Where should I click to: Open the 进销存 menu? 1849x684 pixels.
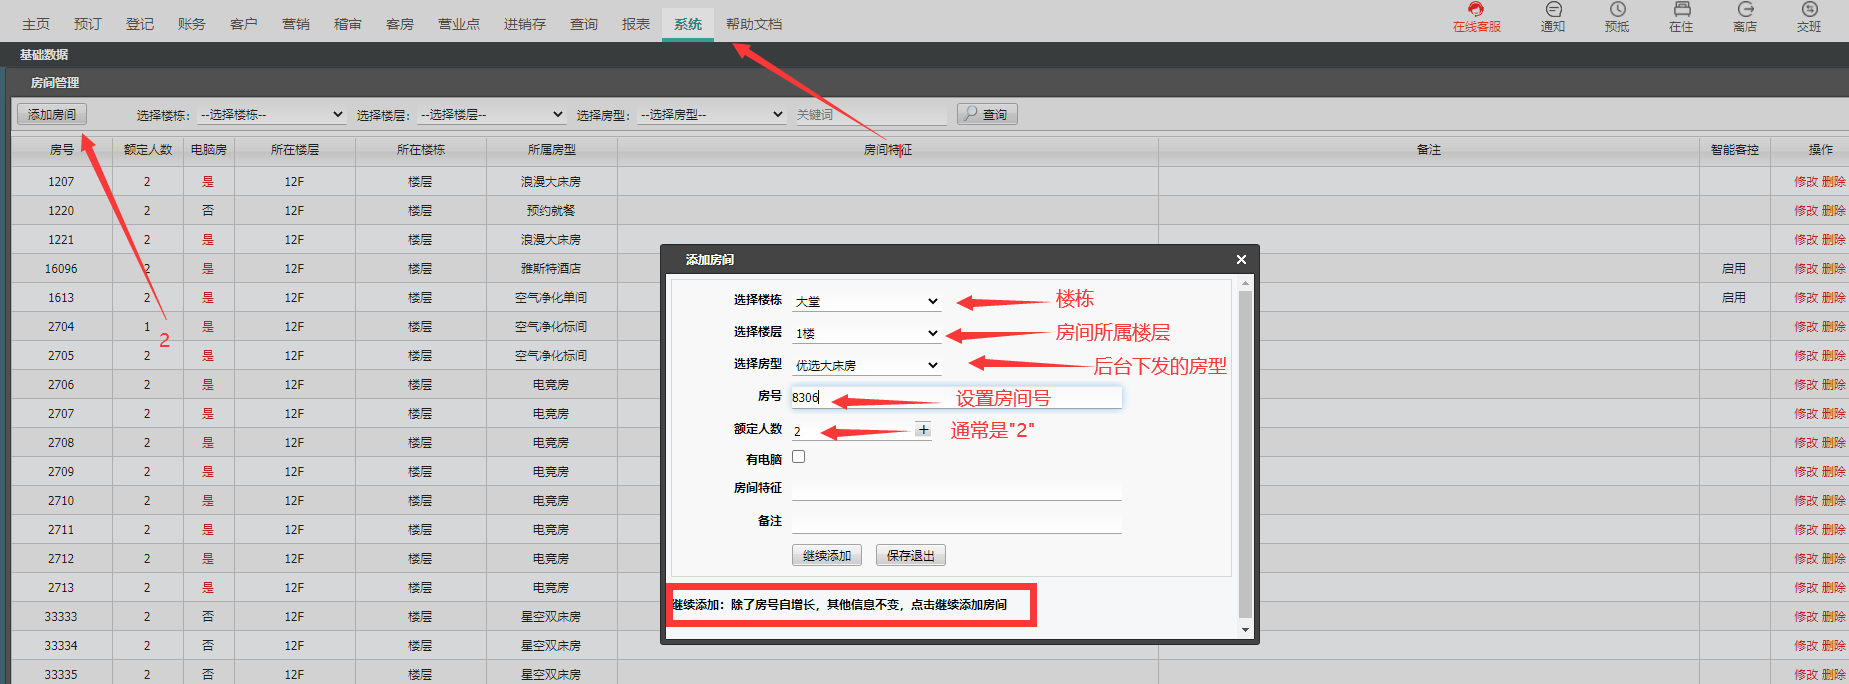point(524,23)
